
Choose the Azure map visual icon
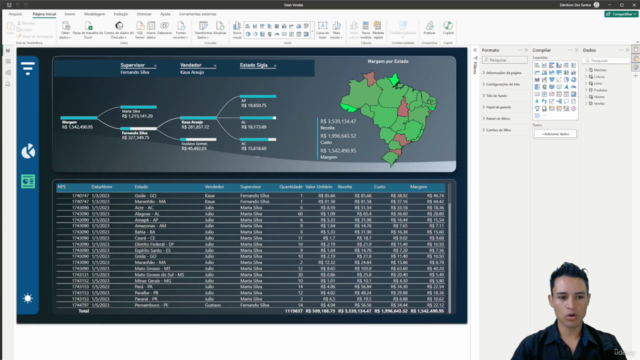(x=567, y=87)
